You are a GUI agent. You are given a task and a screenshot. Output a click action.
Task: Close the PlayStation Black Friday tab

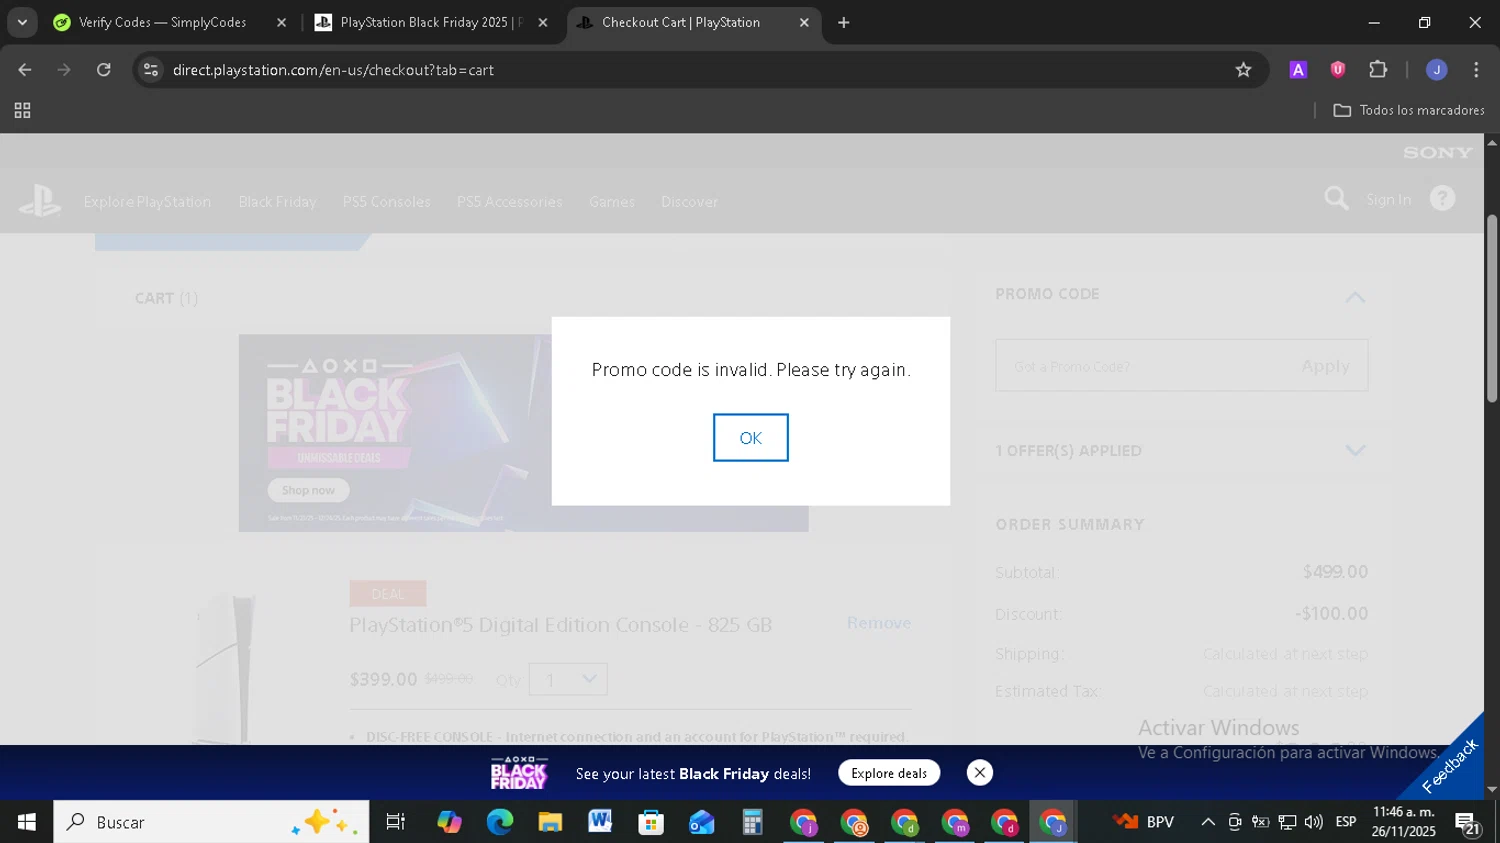pyautogui.click(x=543, y=22)
